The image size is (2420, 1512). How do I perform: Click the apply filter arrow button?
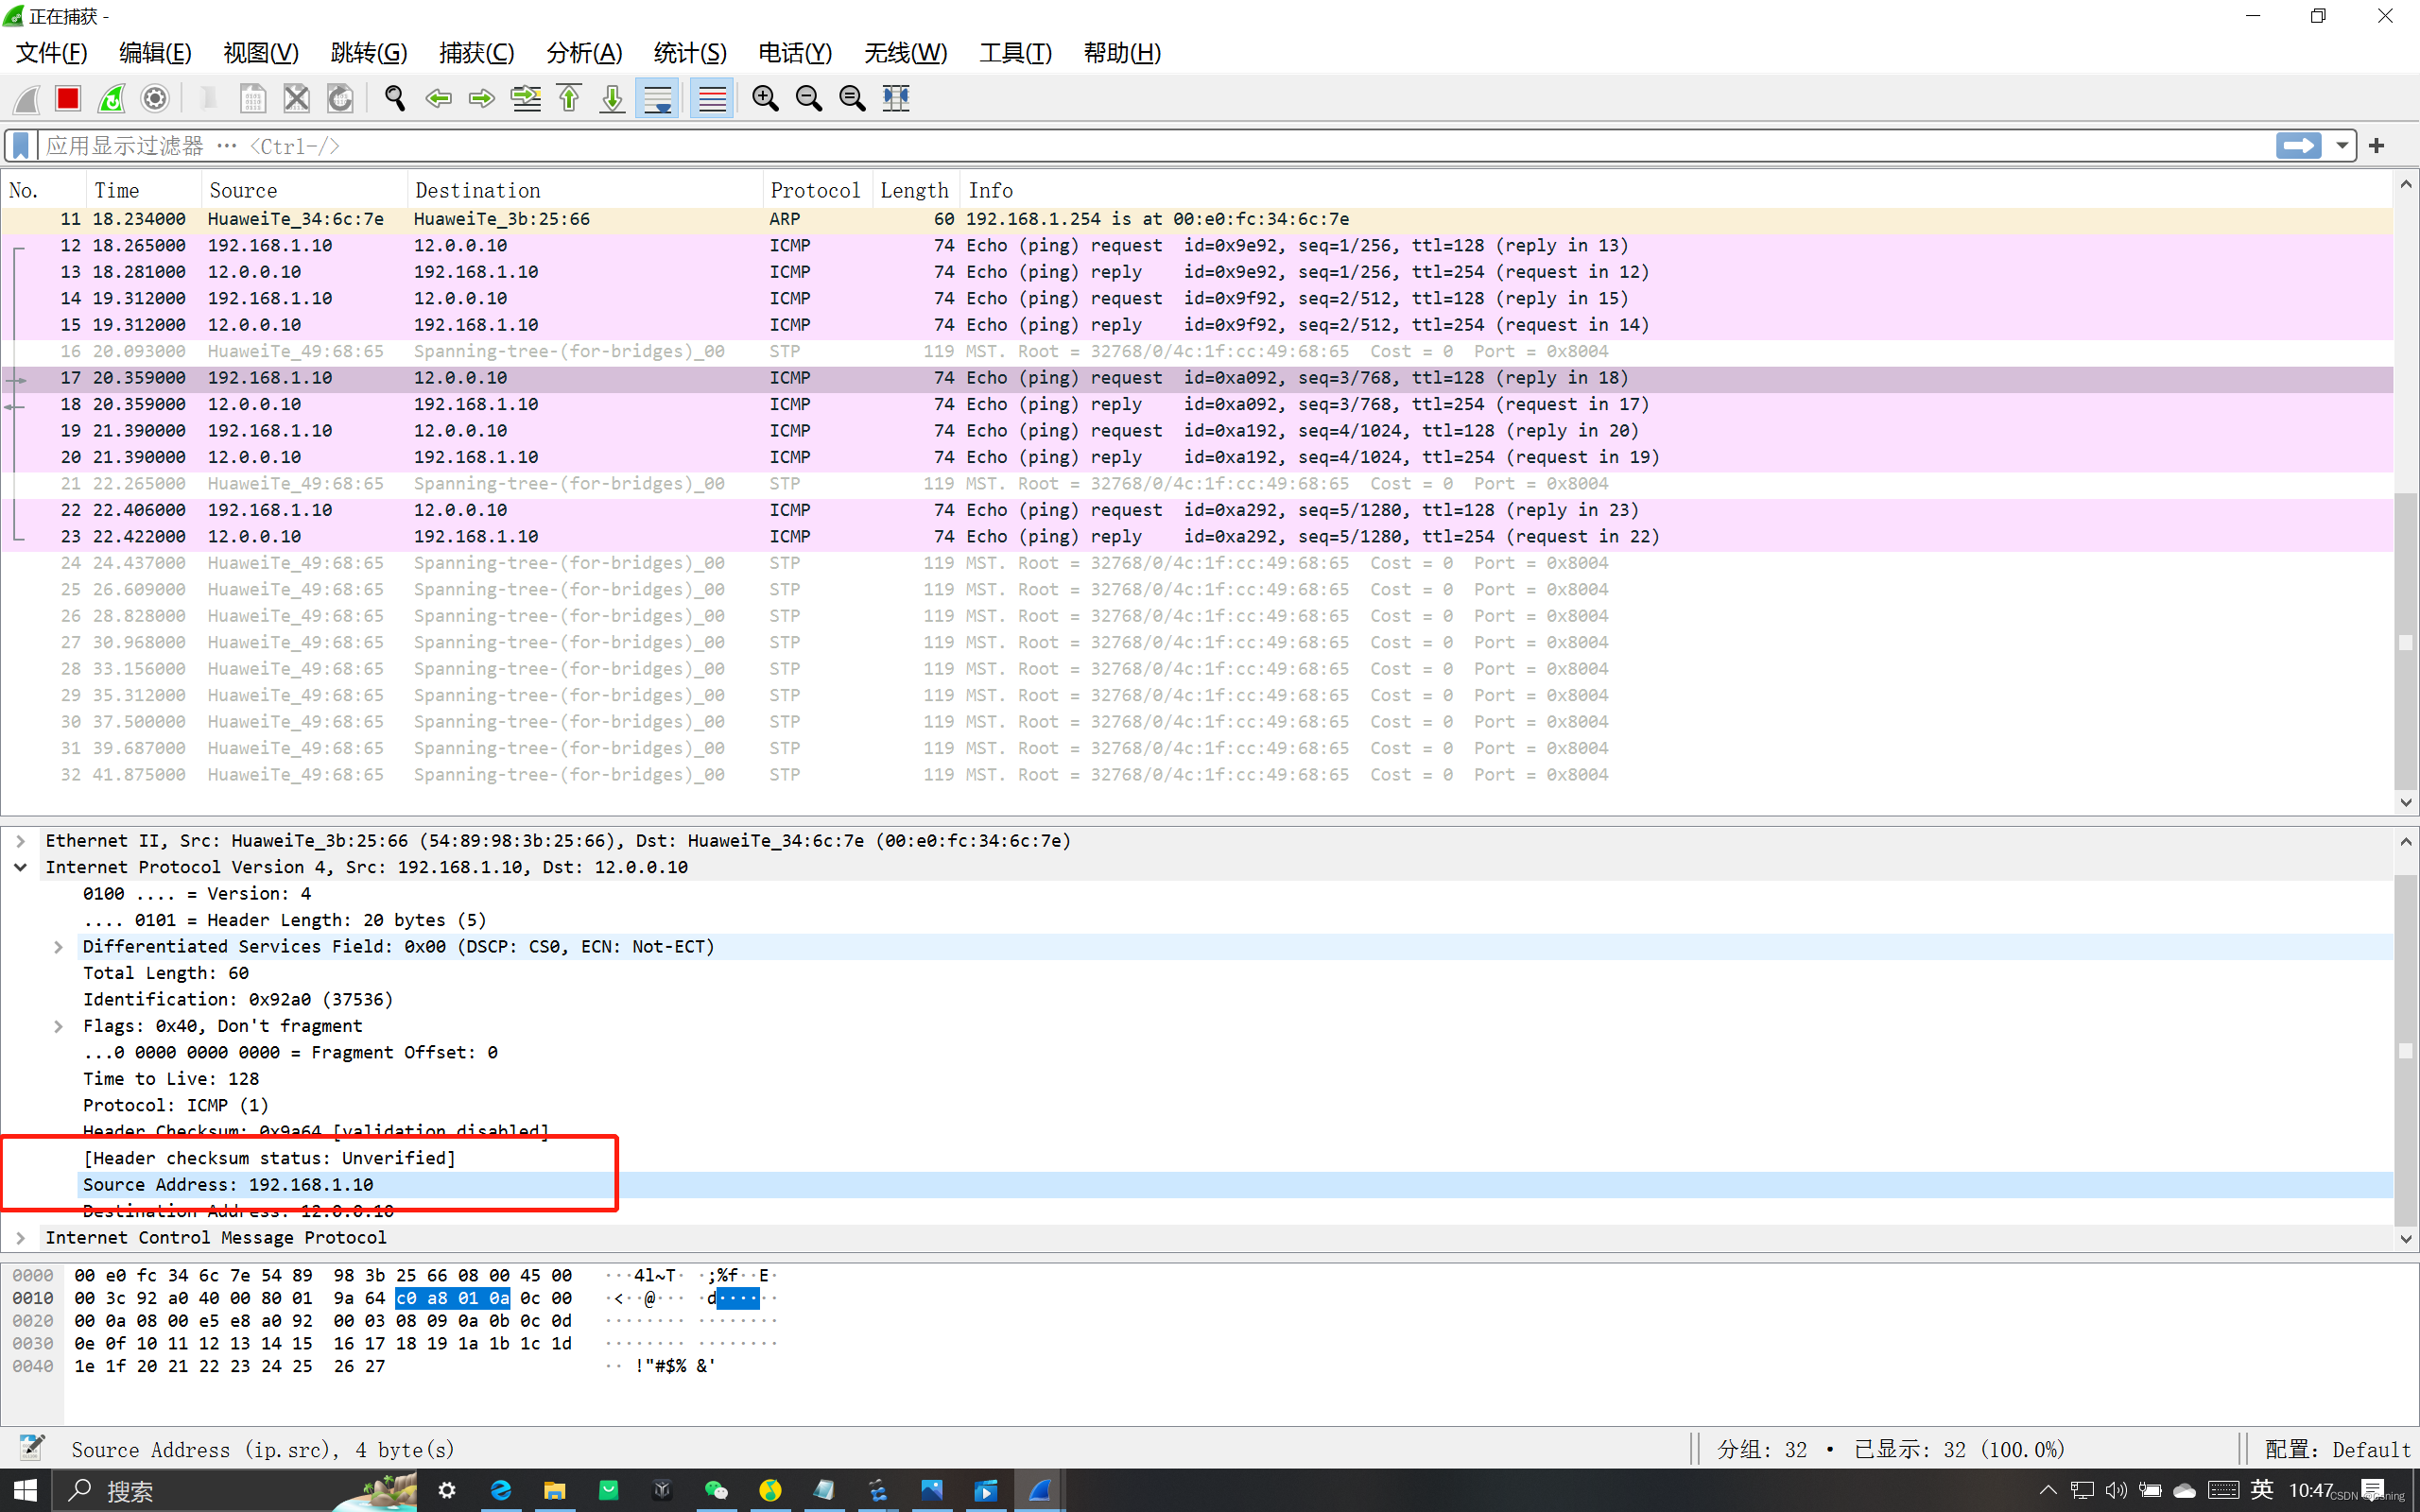coord(2298,146)
